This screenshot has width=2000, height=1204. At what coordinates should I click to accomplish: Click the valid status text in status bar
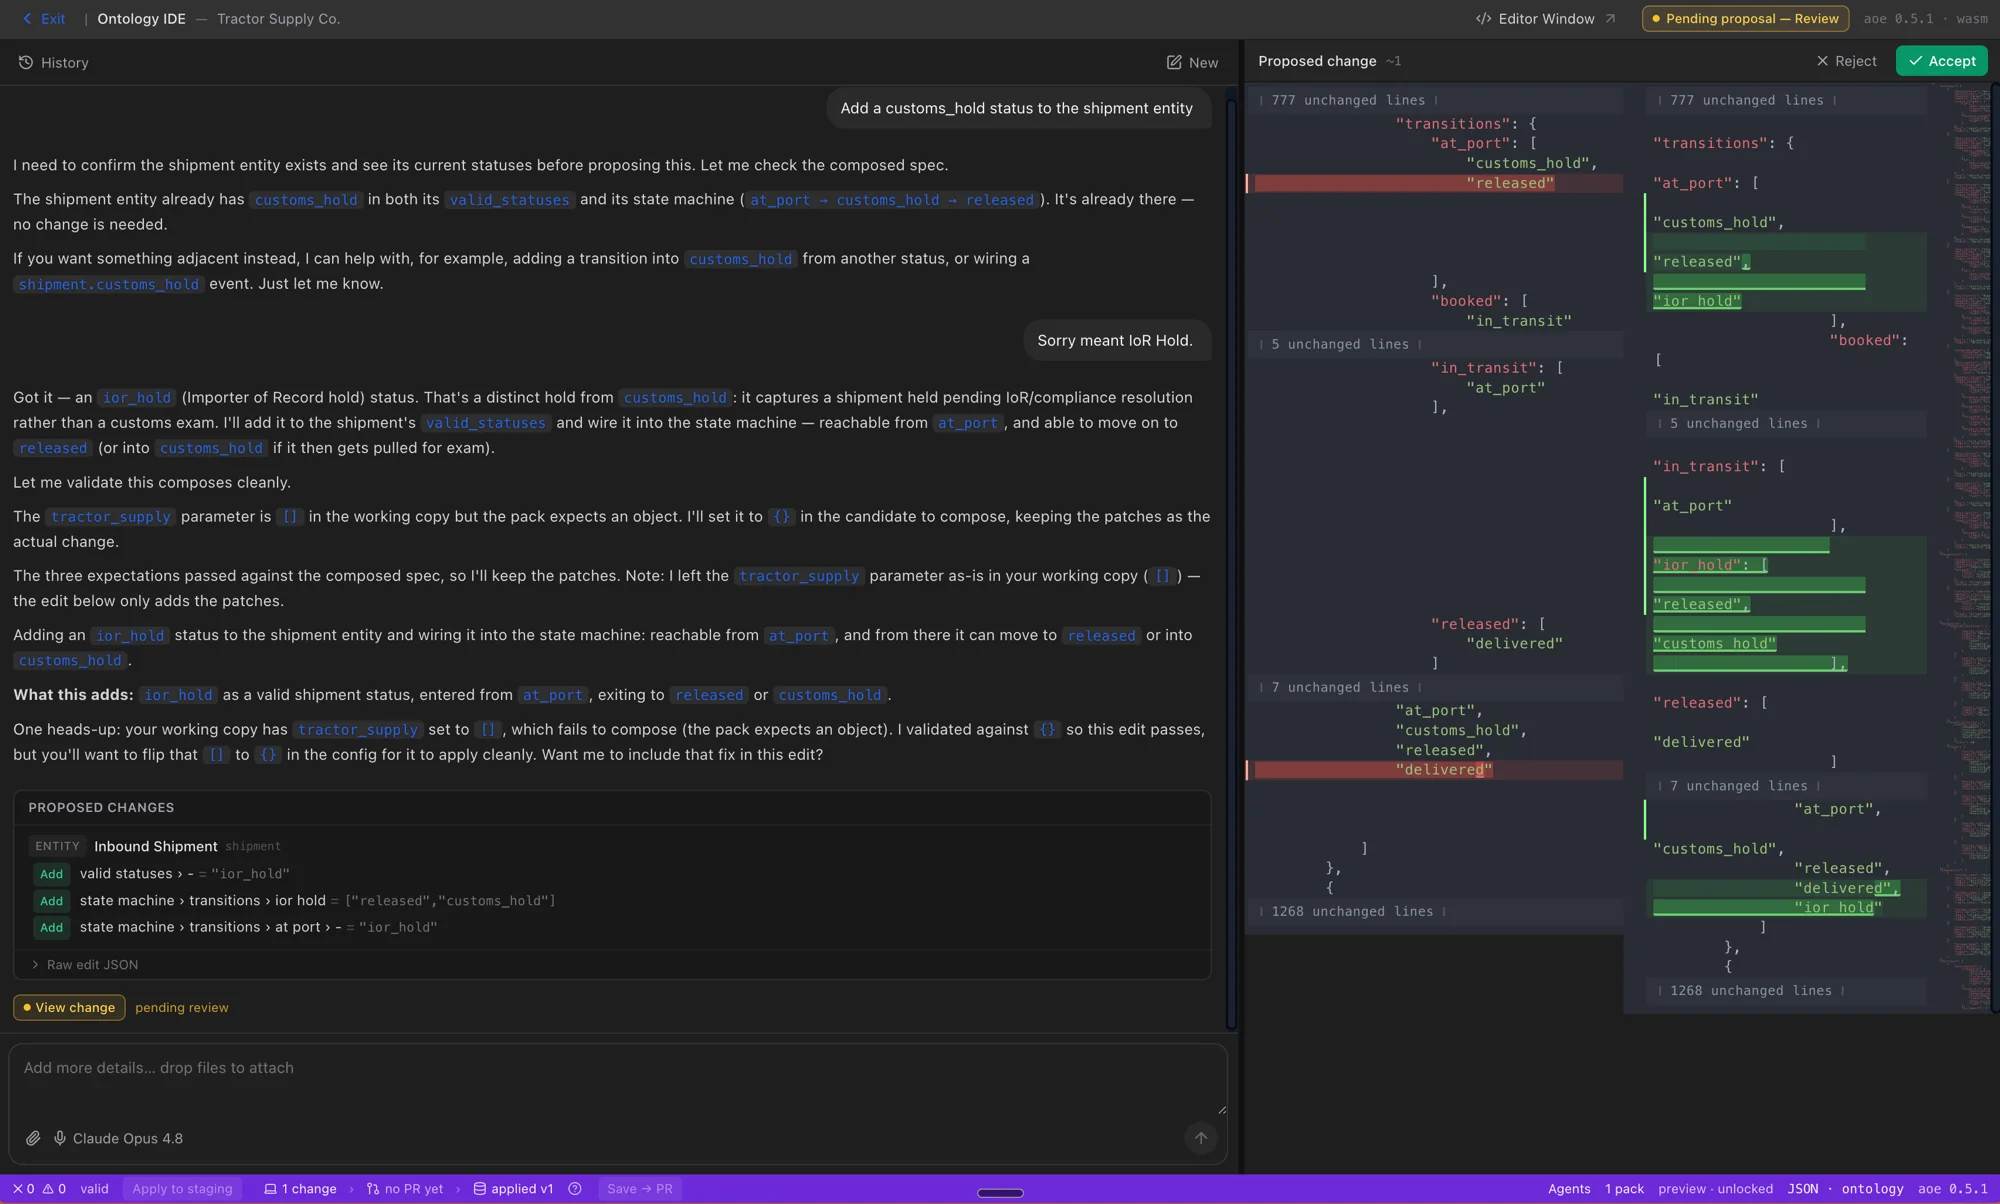(x=94, y=1189)
